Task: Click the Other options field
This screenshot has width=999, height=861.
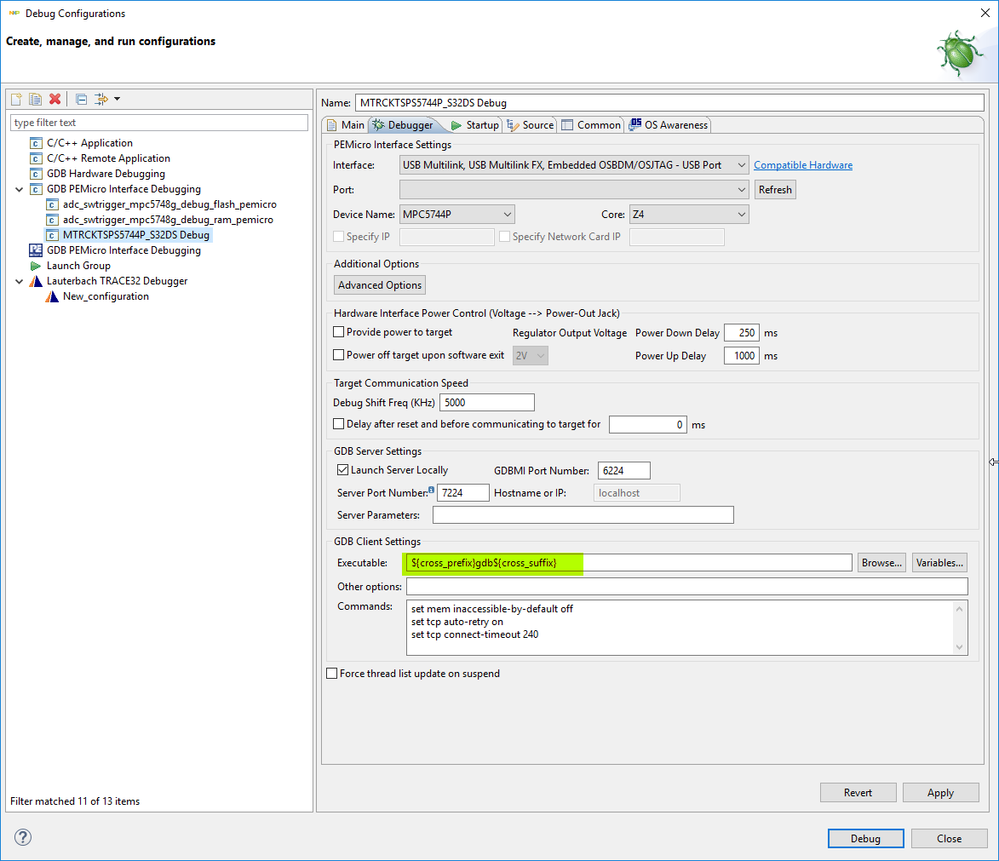Action: [687, 586]
